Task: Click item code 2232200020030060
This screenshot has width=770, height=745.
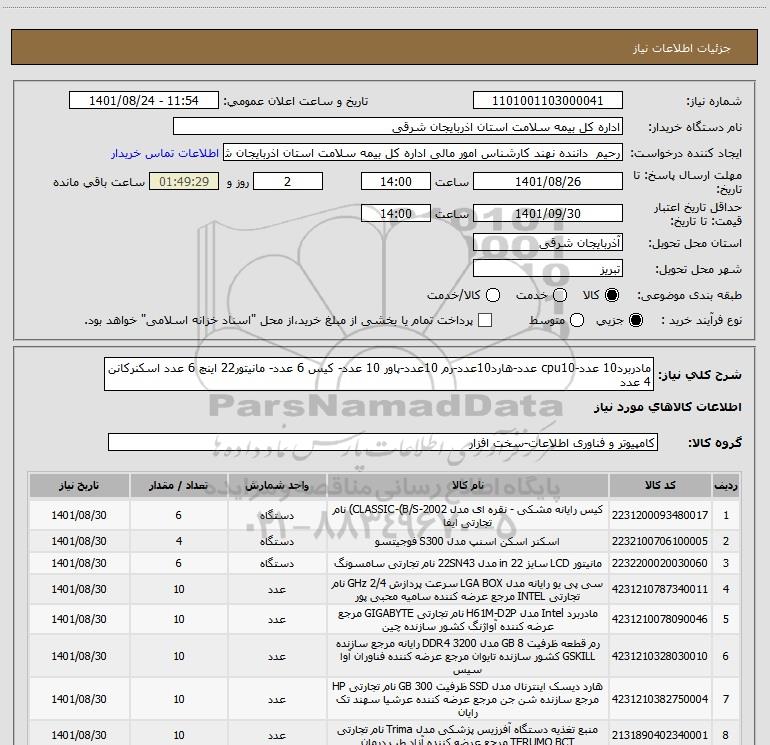Action: click(660, 563)
